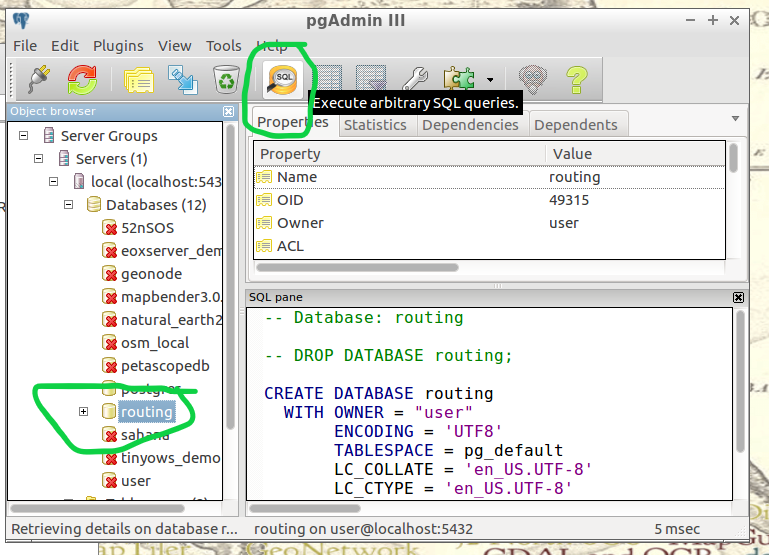Screen dimensions: 769x555
Task: Open the yellow question mark Help icon
Action: point(576,79)
